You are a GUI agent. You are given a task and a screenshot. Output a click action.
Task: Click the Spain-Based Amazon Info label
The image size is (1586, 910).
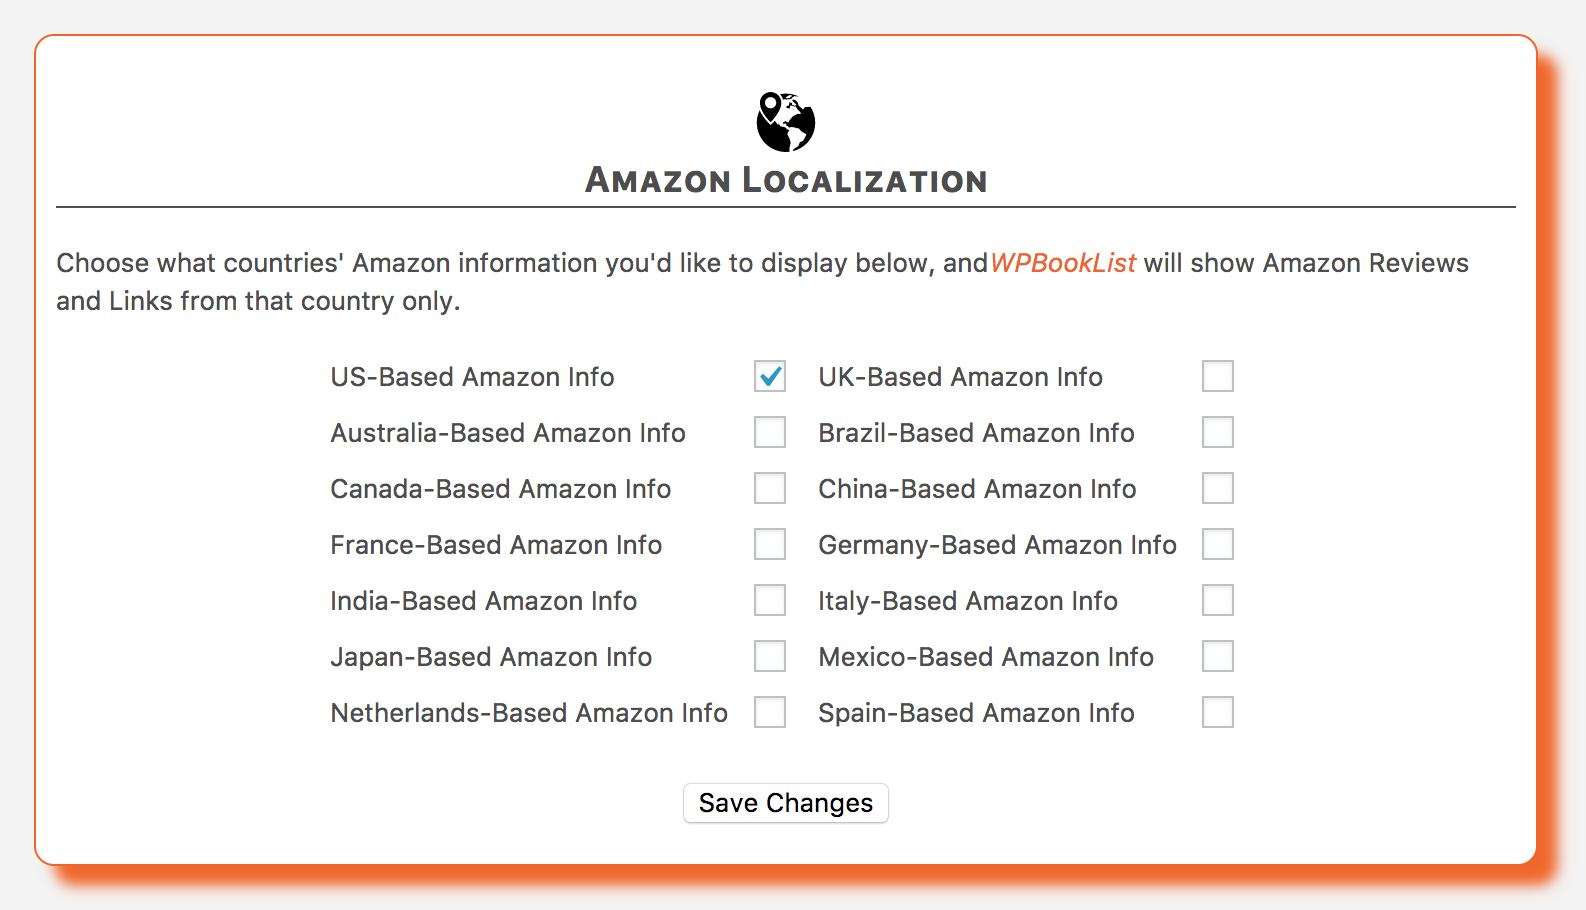976,713
